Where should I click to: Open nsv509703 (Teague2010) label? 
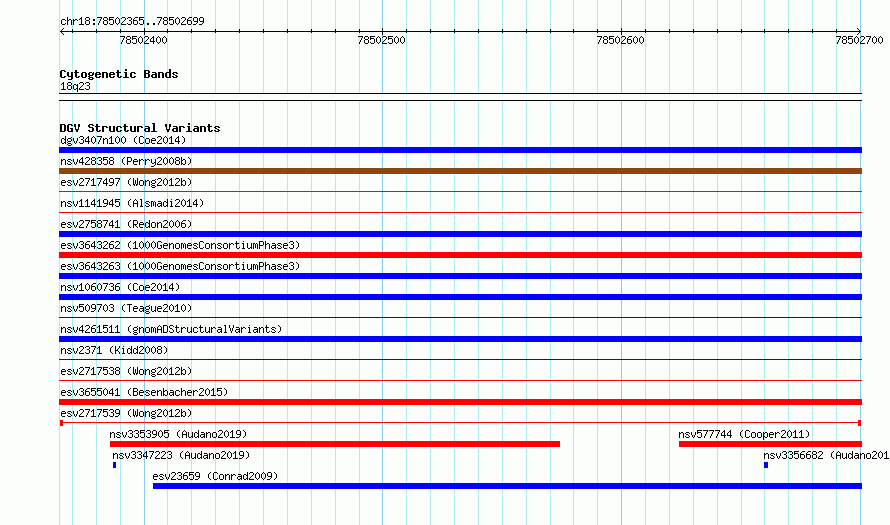pos(126,308)
